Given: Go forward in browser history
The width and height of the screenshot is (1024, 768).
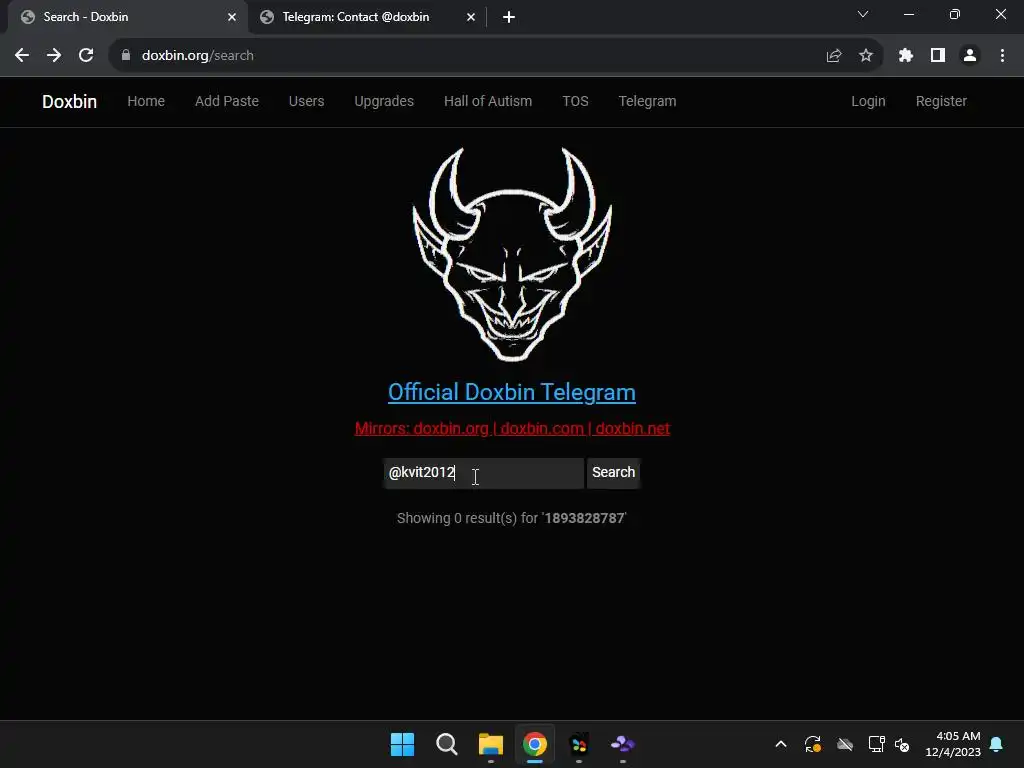Looking at the screenshot, I should (54, 56).
